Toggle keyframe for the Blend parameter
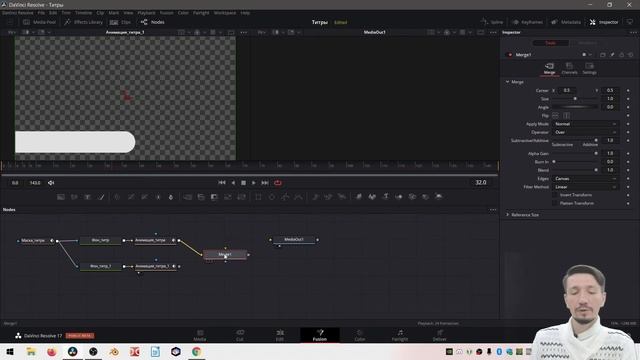This screenshot has width=640, height=360. 628,170
